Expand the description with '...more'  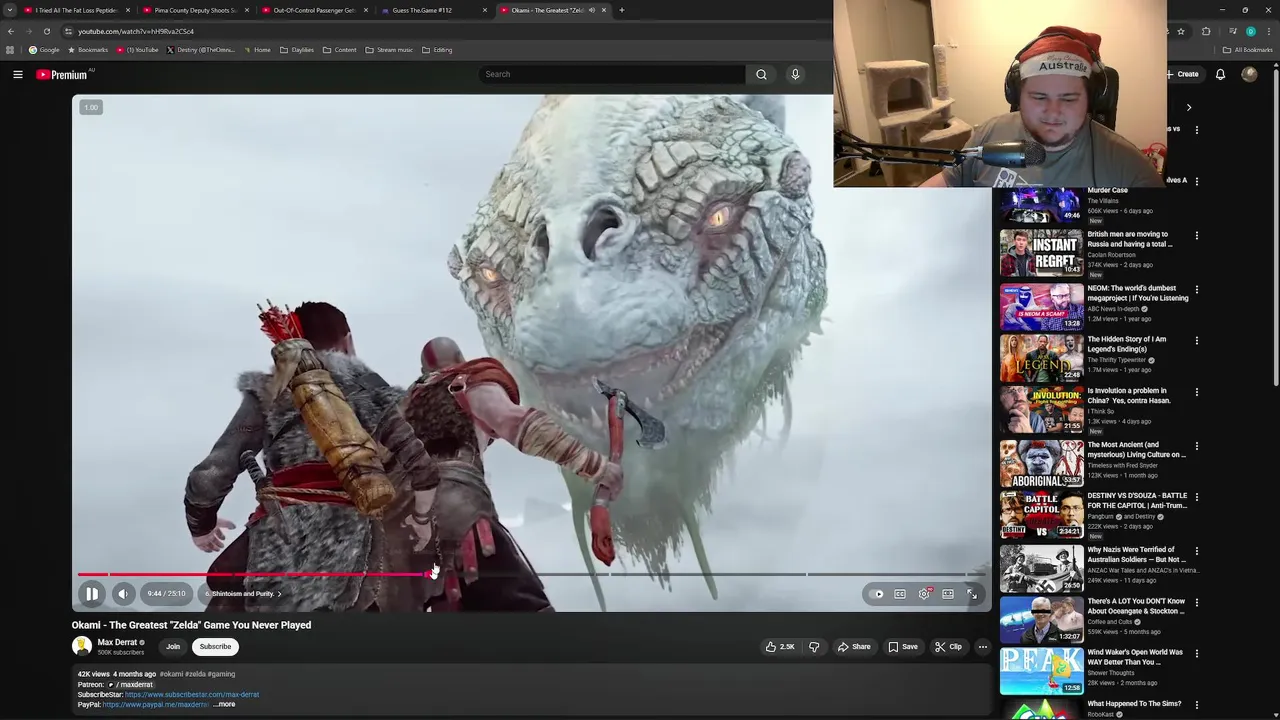tap(224, 704)
